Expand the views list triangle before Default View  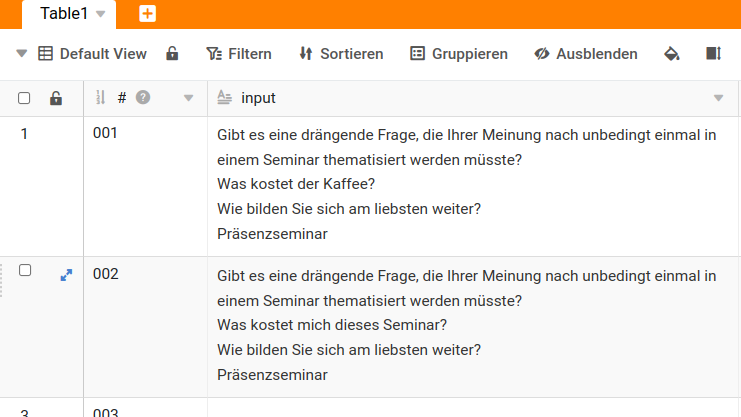[x=22, y=54]
